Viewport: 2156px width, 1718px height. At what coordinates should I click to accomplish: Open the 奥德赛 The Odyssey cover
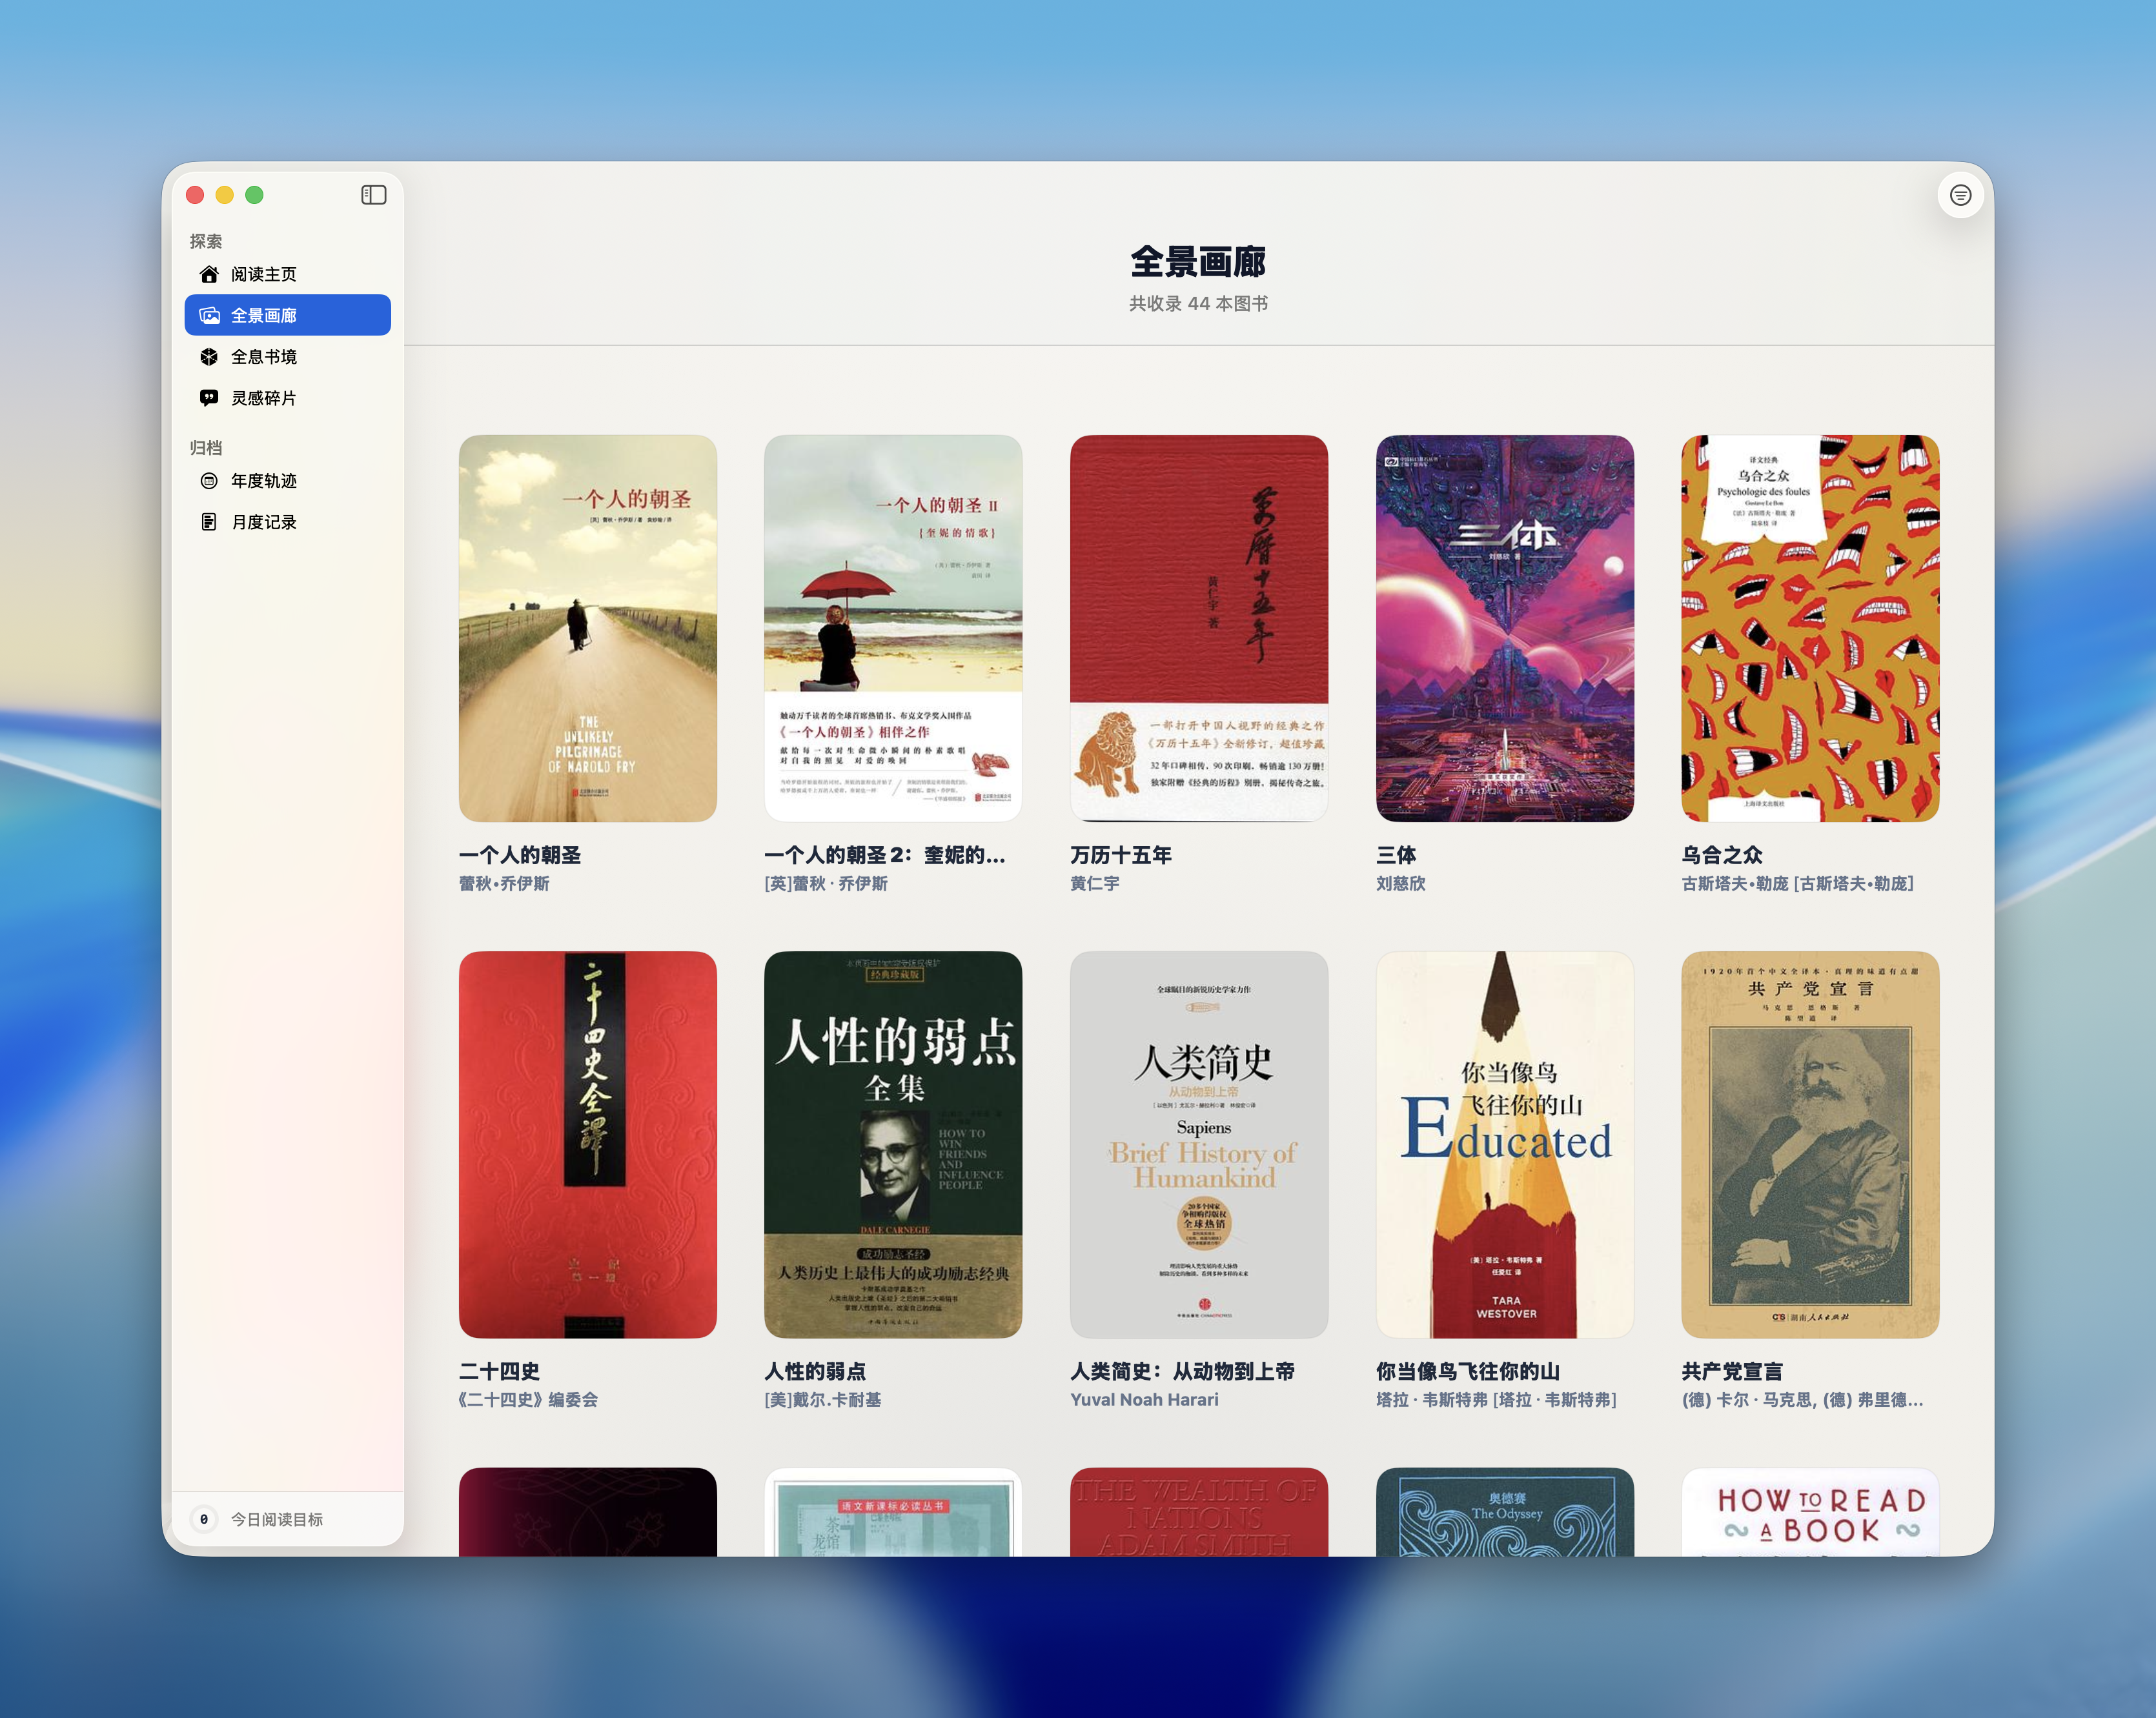[1505, 1512]
